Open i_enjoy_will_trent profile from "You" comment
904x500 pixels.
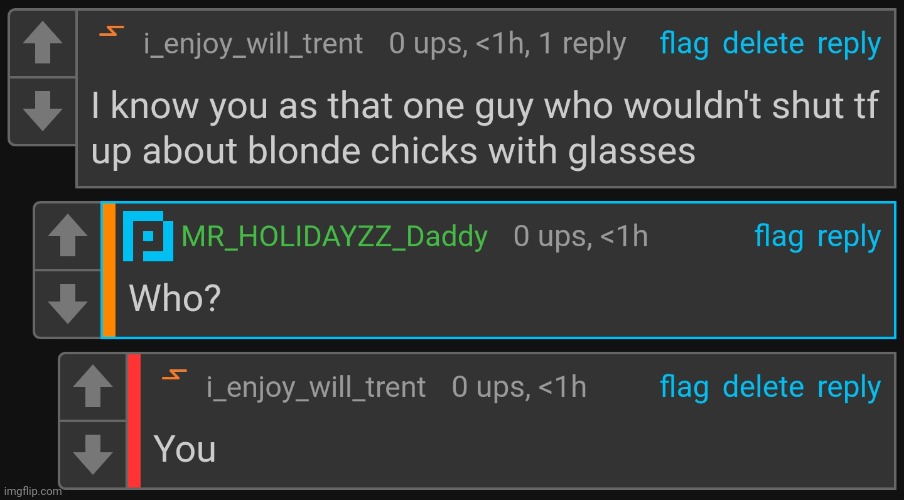pyautogui.click(x=316, y=387)
